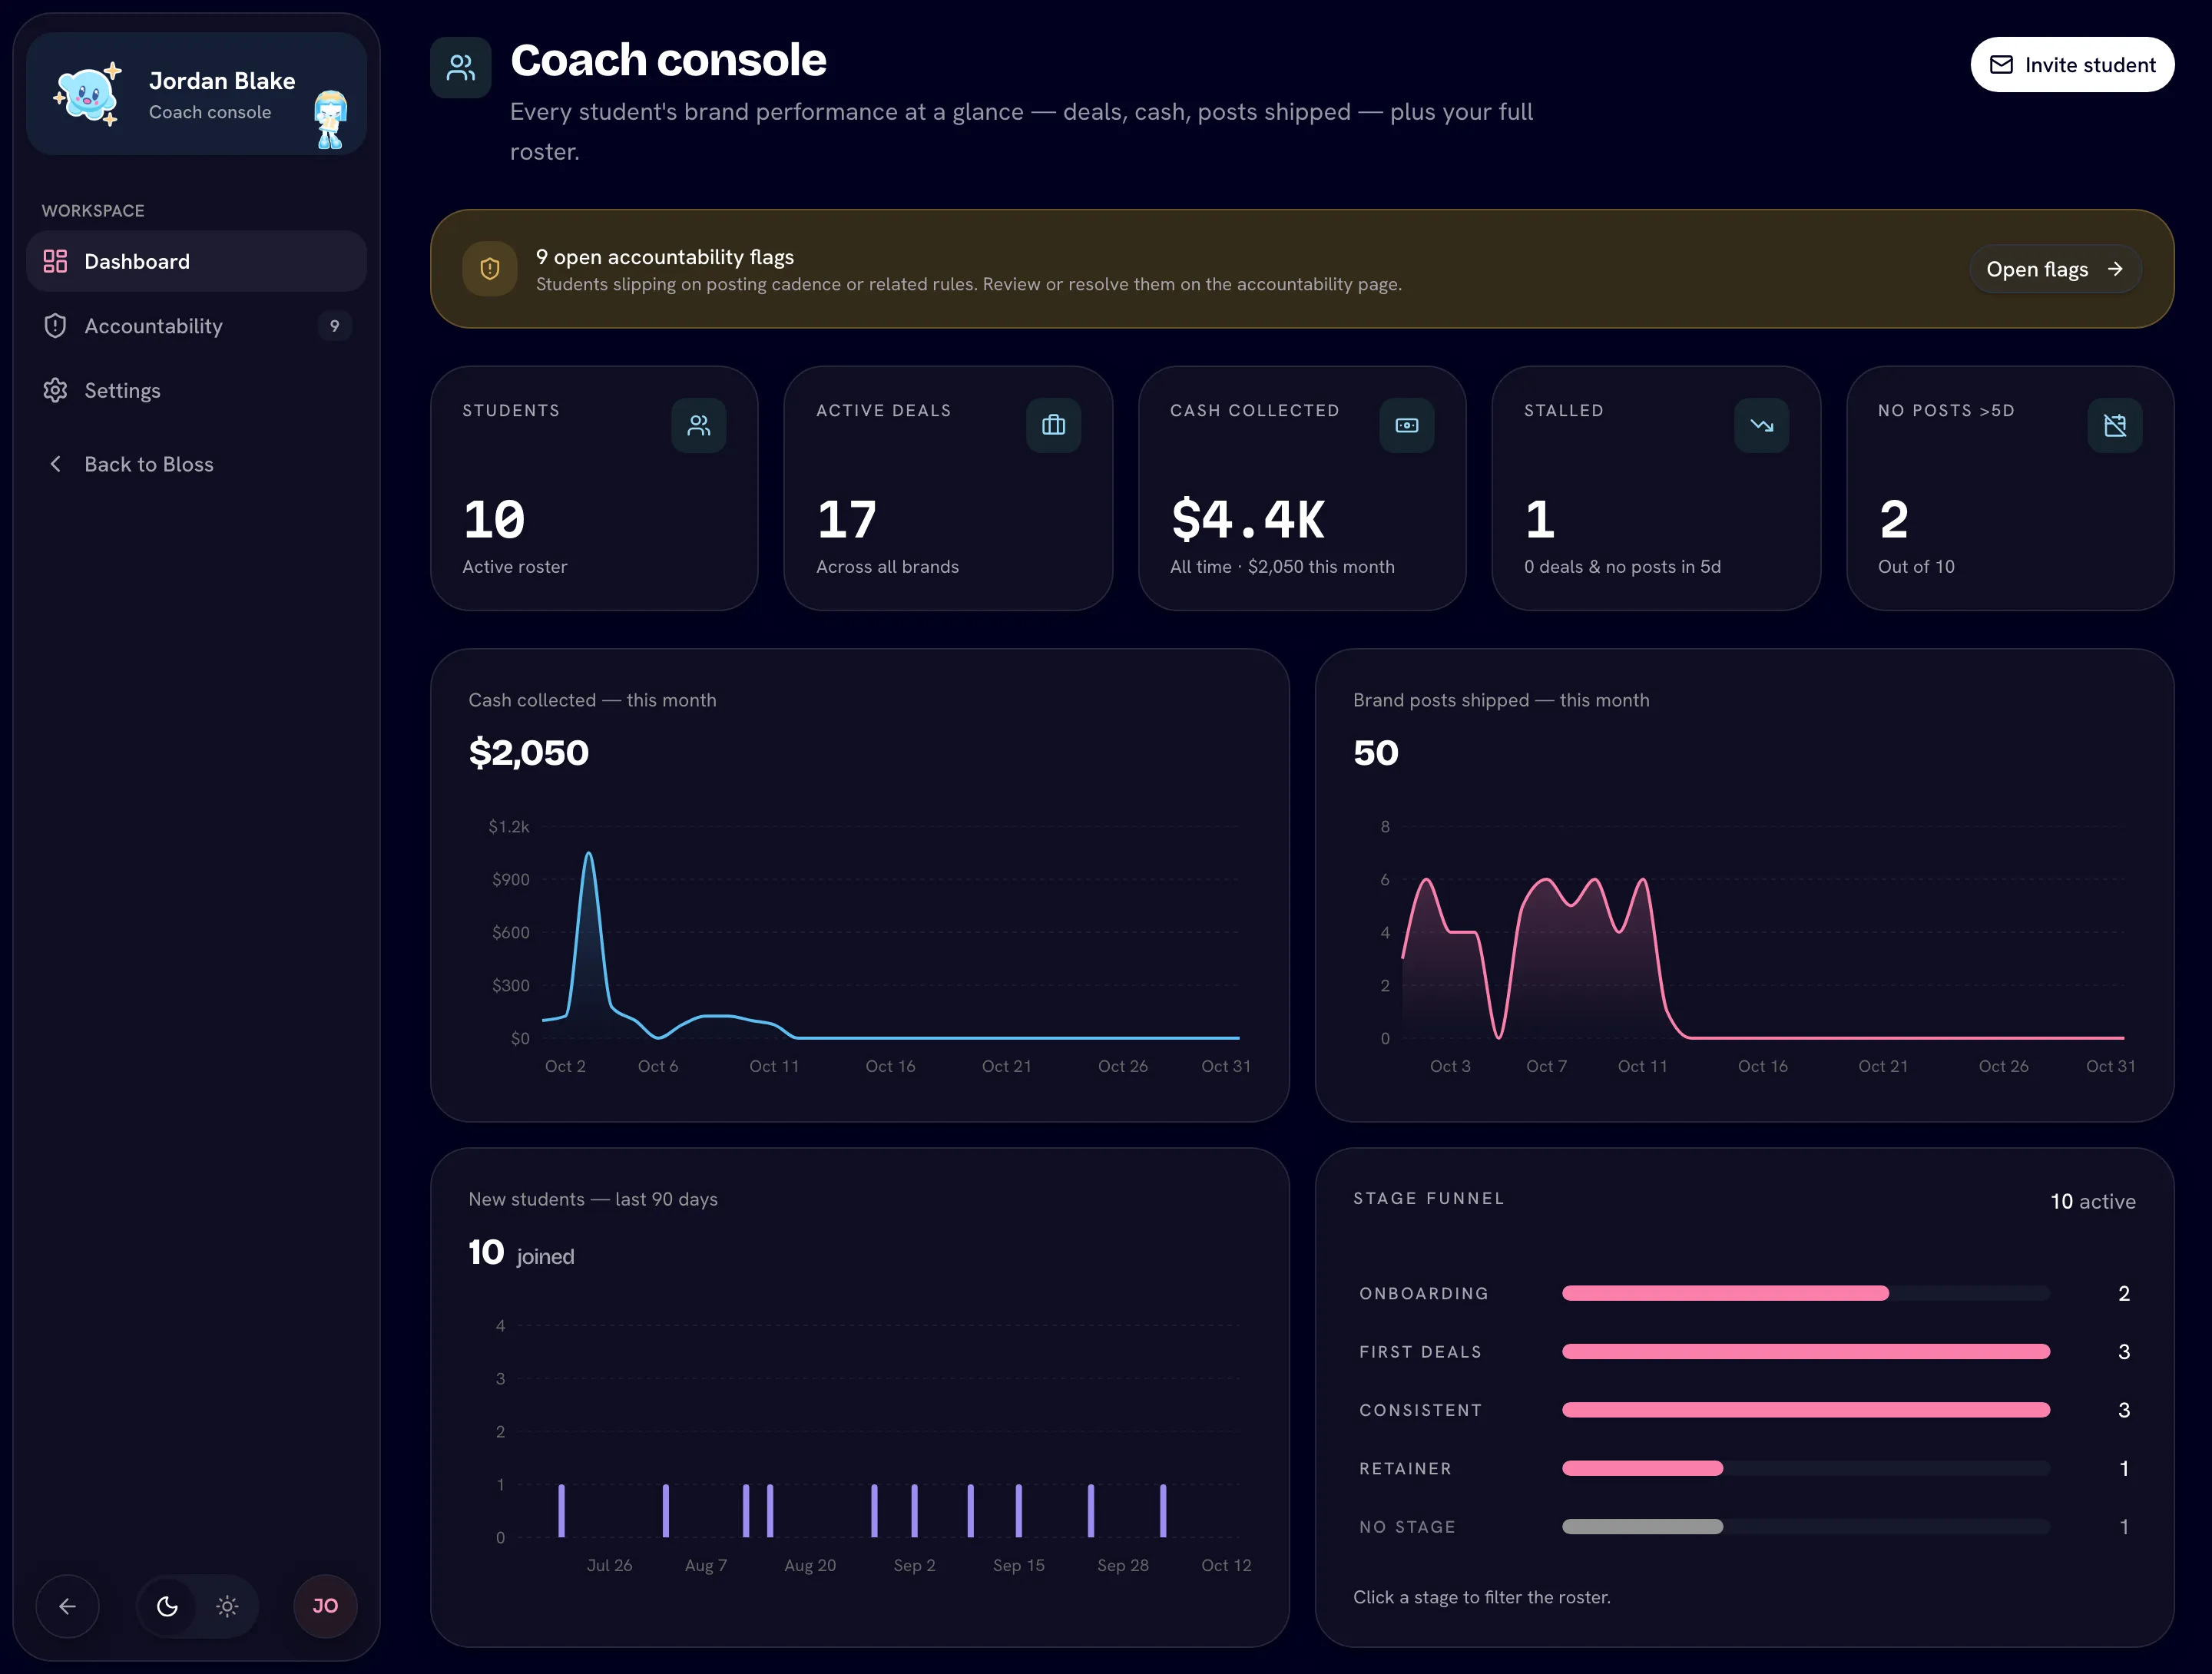The height and width of the screenshot is (1674, 2212).
Task: Go to the Accountability page
Action: [x=196, y=326]
